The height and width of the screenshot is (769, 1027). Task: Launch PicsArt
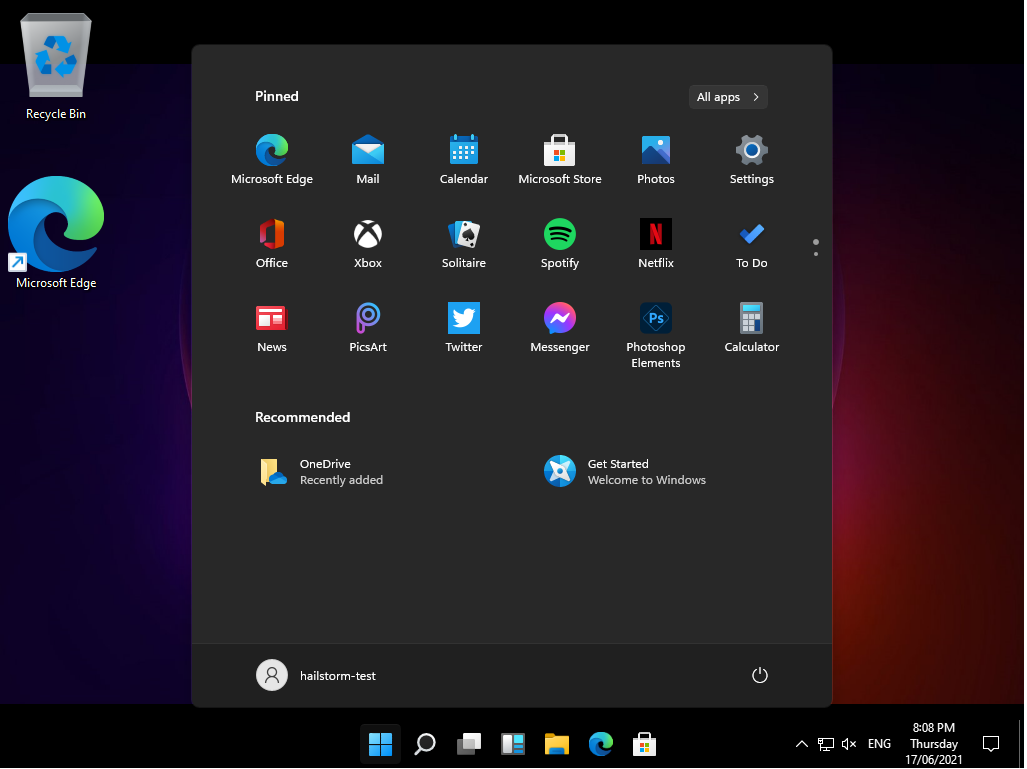(x=367, y=328)
